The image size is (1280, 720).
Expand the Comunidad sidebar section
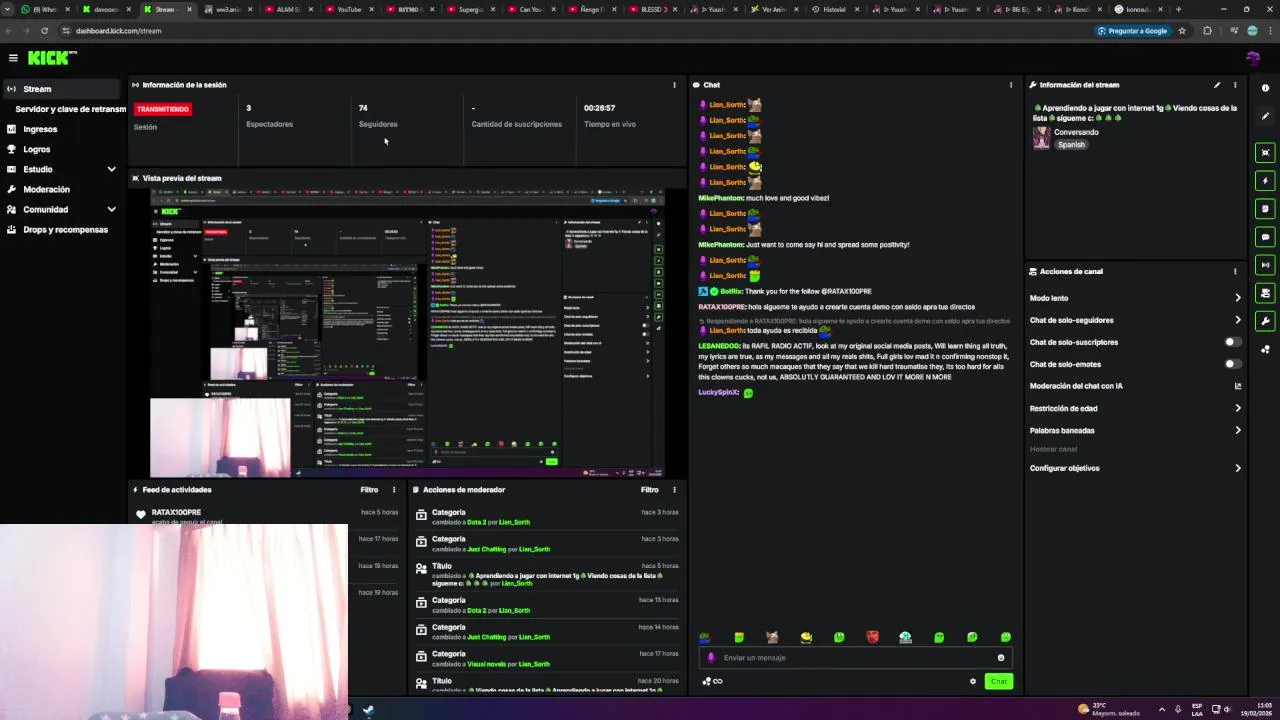point(60,209)
